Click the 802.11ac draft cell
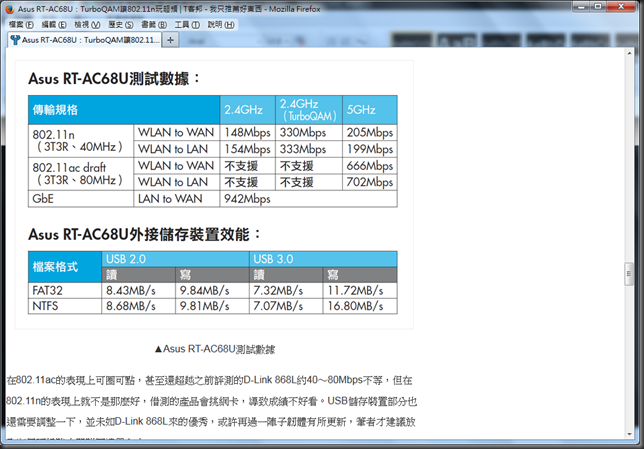Image resolution: width=644 pixels, height=449 pixels. point(81,174)
